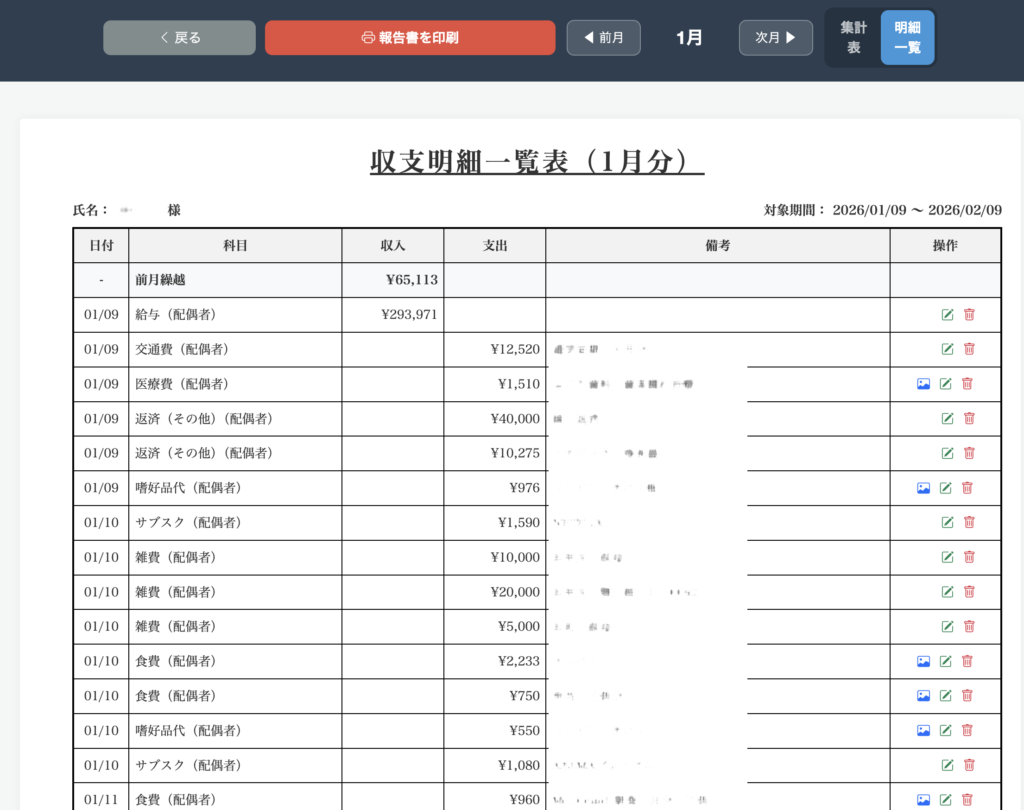This screenshot has width=1024, height=810.
Task: Delete the 返済 ¥10,275 entry
Action: (x=969, y=453)
